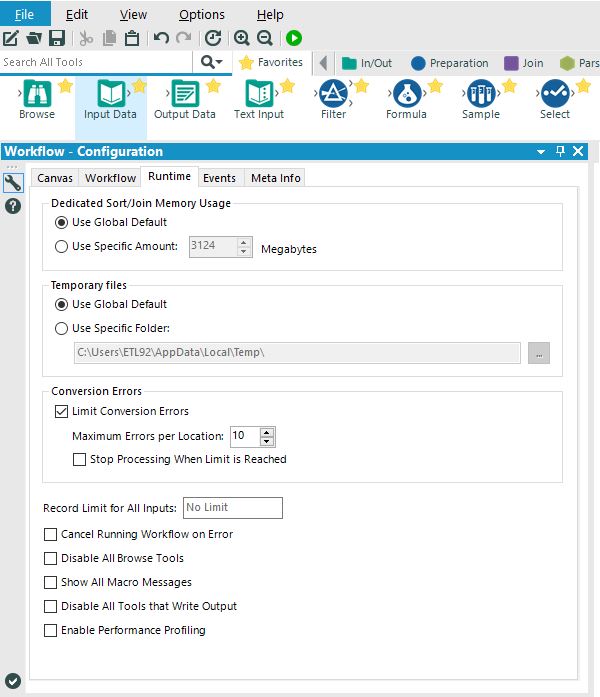The image size is (600, 697).
Task: Open help via question mark icon
Action: [13, 206]
